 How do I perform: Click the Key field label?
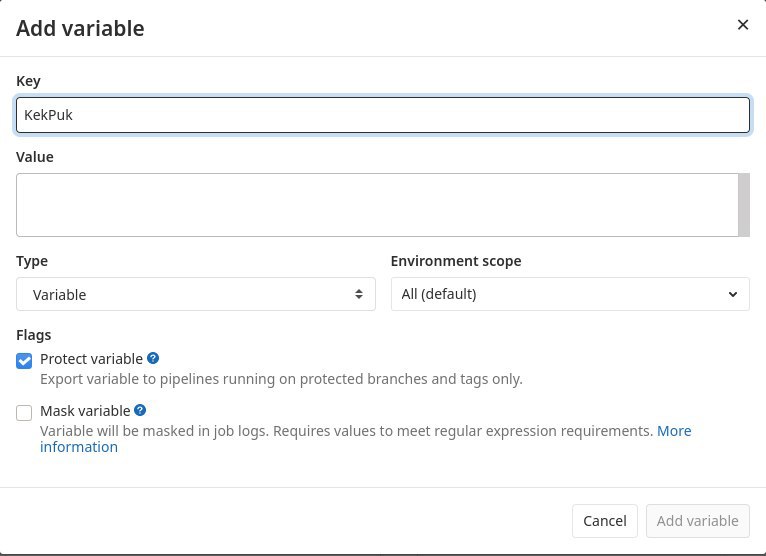pyautogui.click(x=28, y=81)
